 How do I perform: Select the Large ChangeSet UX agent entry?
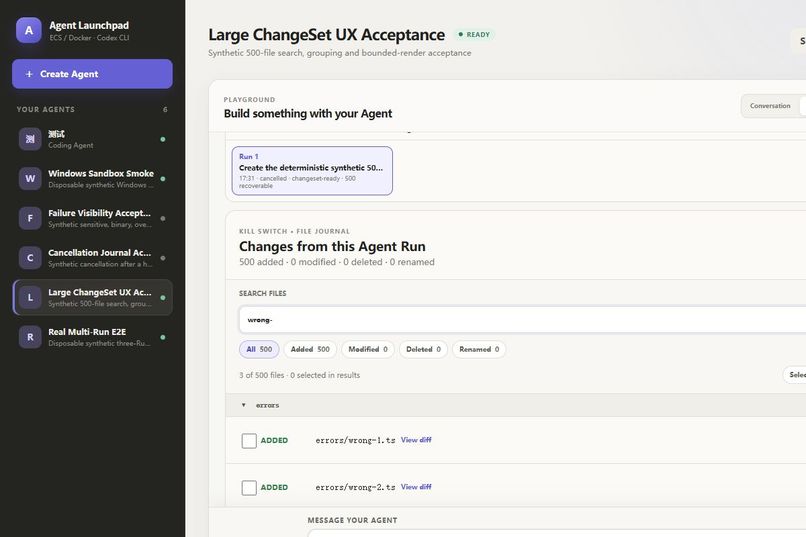(93, 297)
